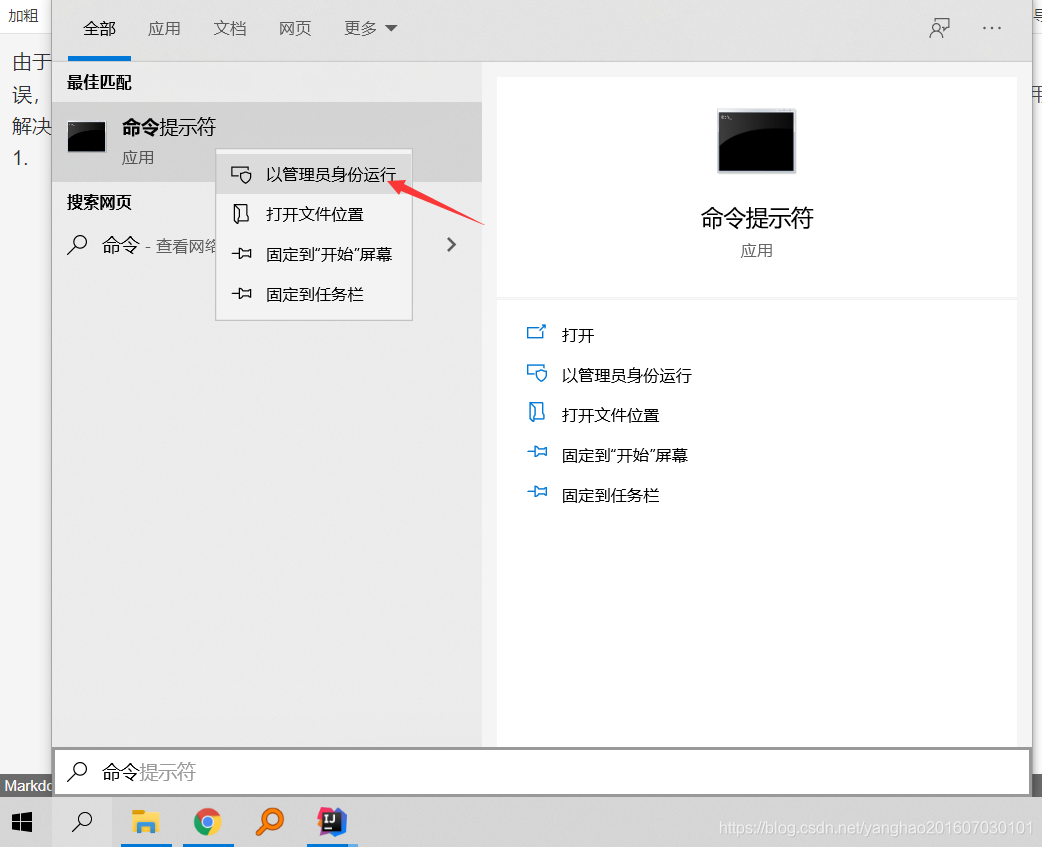1042x847 pixels.
Task: Expand the web result chevron arrow
Action: [x=451, y=245]
